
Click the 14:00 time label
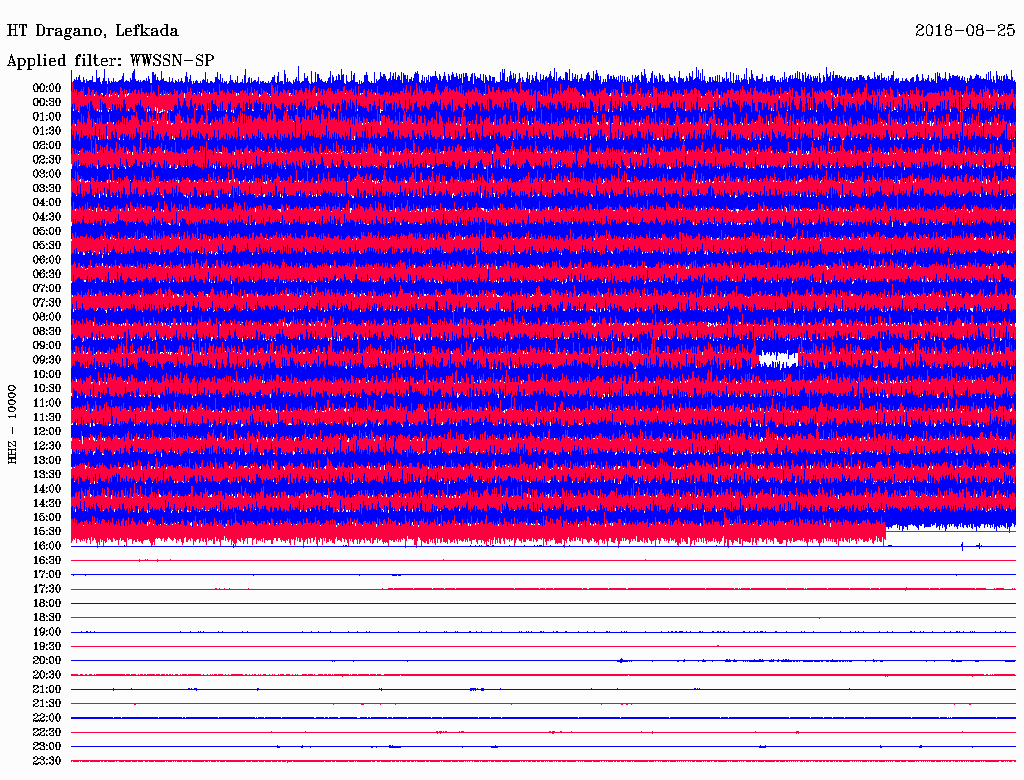click(x=47, y=489)
